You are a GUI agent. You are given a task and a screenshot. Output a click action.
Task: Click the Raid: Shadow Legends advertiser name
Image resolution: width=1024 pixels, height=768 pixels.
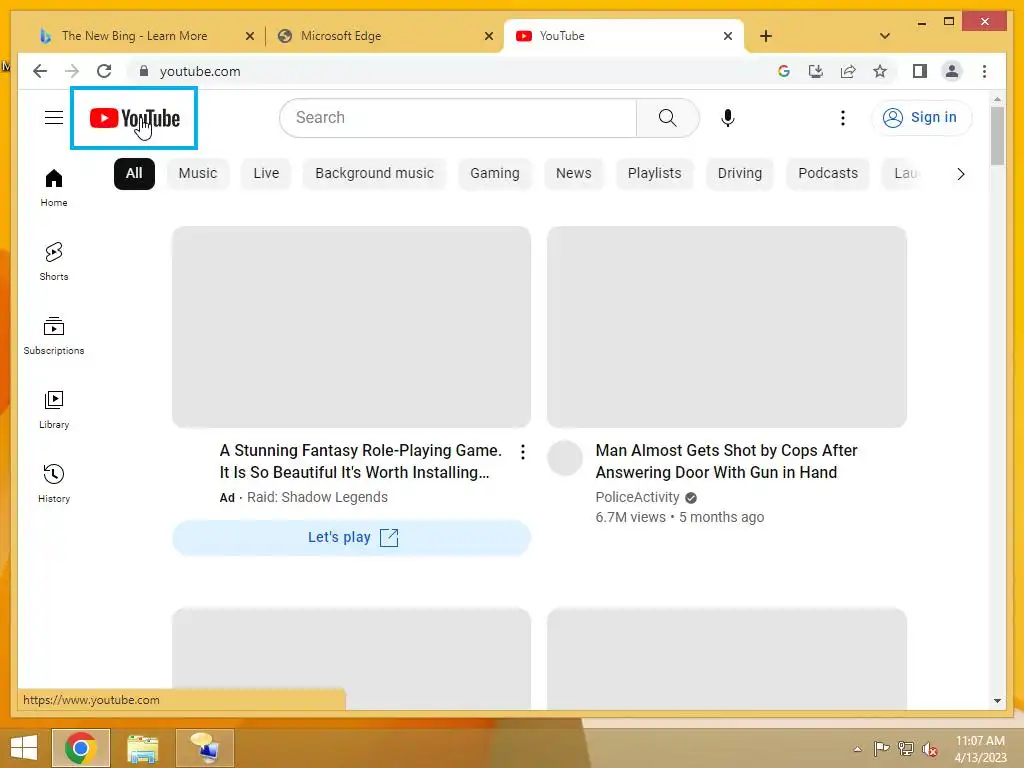[317, 497]
